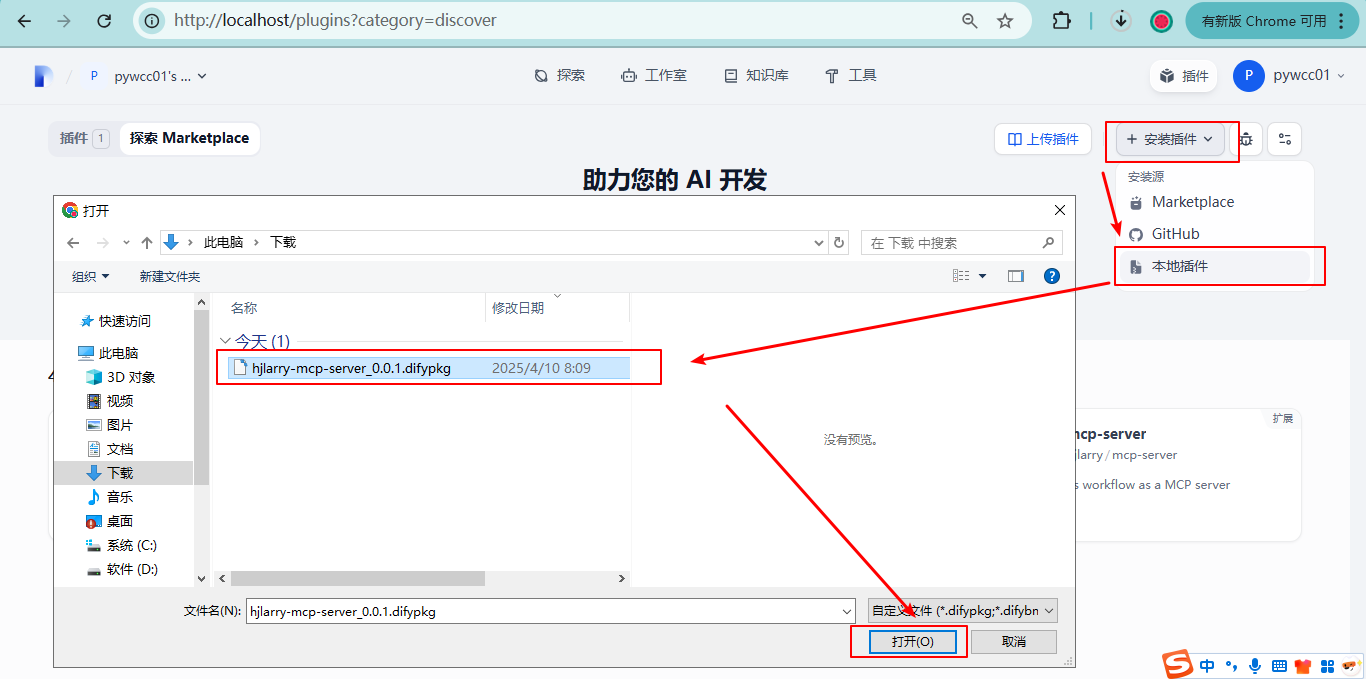This screenshot has width=1366, height=679.
Task: Click the 在 下载 中搜索 search field
Action: 961,242
